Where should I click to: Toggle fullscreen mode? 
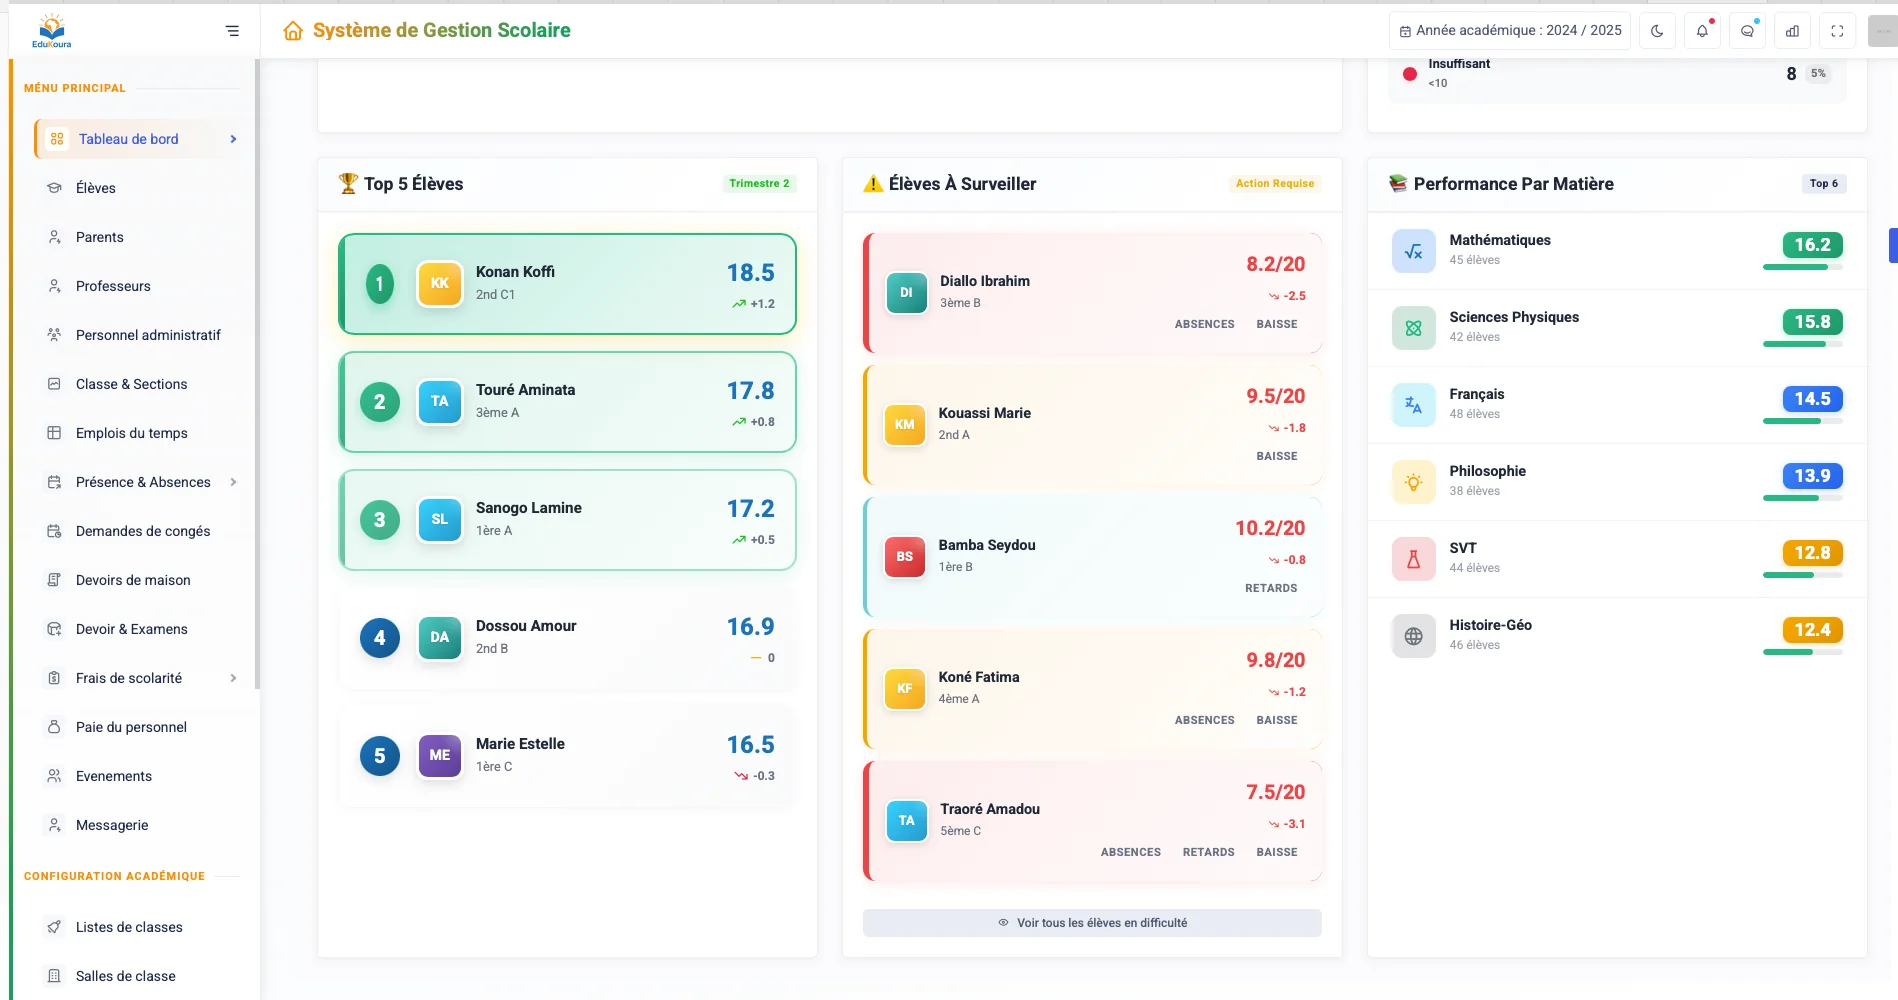[1837, 31]
